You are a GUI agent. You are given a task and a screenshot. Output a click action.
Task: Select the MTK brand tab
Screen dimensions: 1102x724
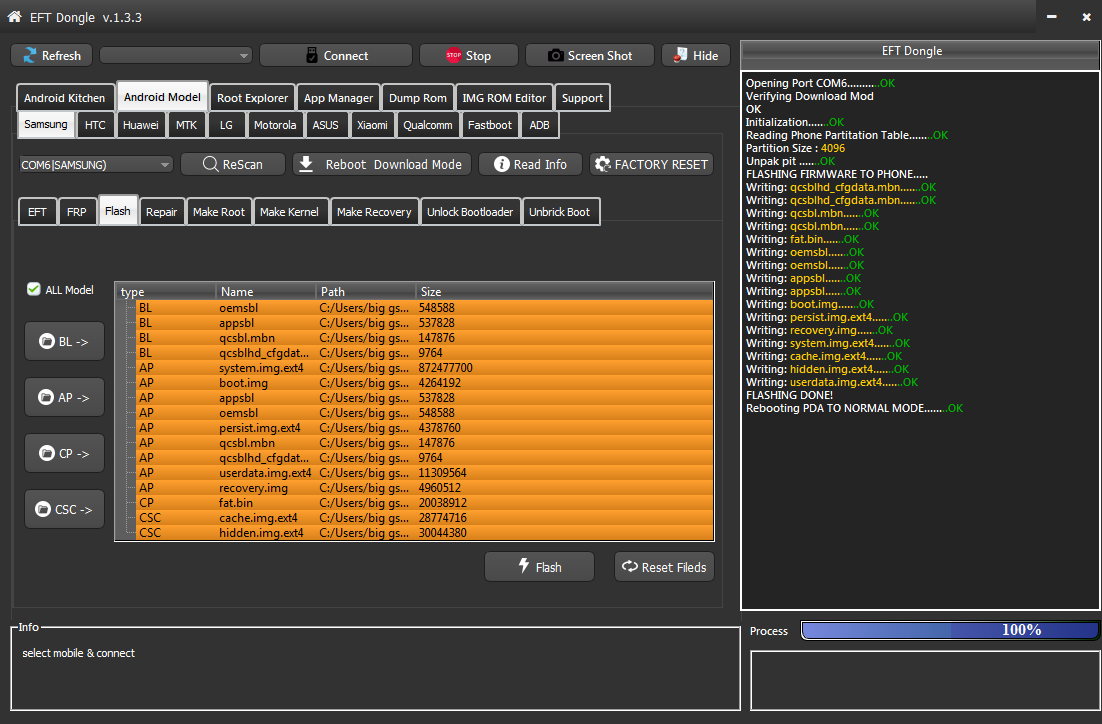click(186, 125)
